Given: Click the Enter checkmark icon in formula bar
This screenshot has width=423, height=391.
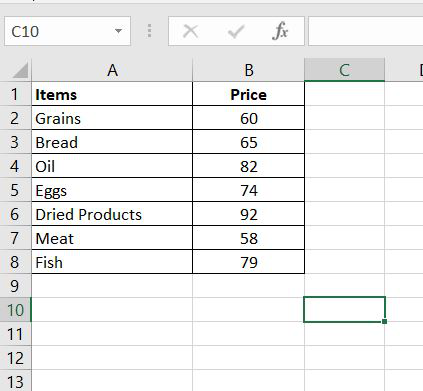Looking at the screenshot, I should pos(236,32).
